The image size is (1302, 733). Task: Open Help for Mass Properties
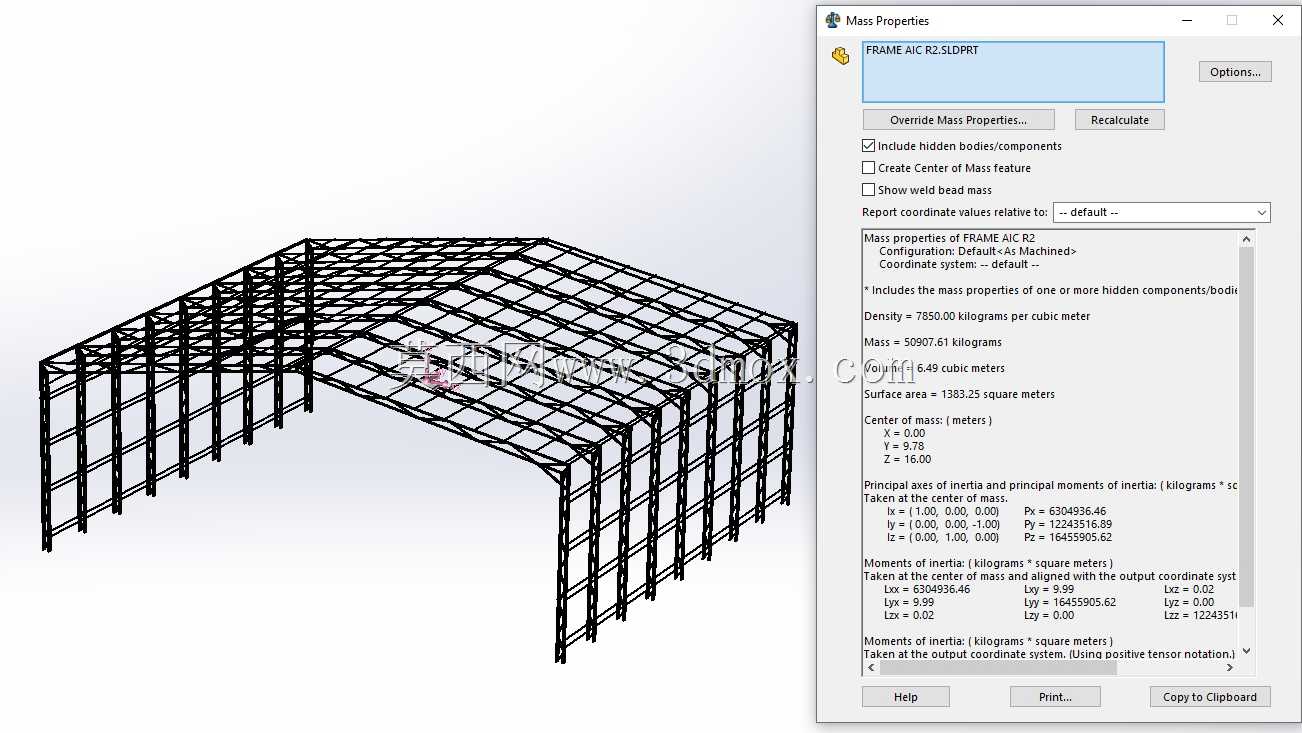[x=906, y=697]
